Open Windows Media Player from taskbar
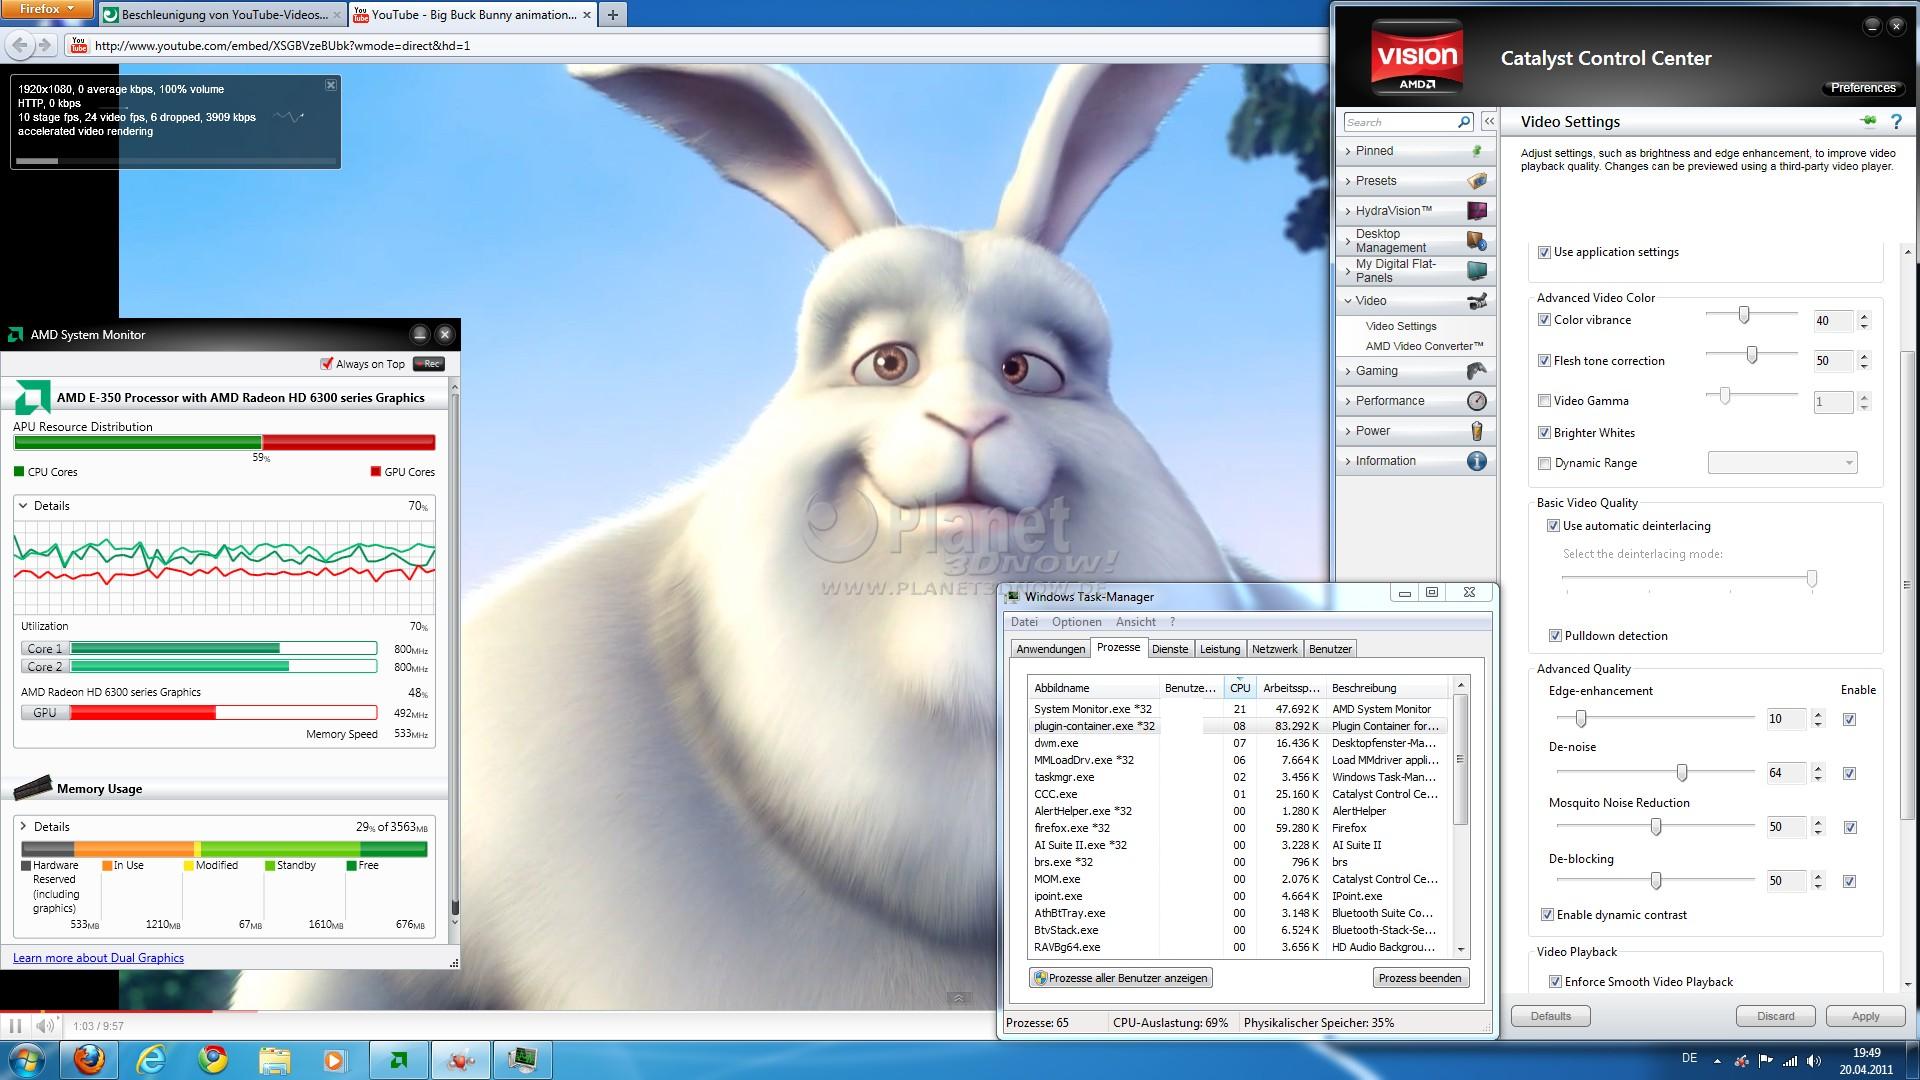This screenshot has width=1920, height=1080. tap(335, 1060)
